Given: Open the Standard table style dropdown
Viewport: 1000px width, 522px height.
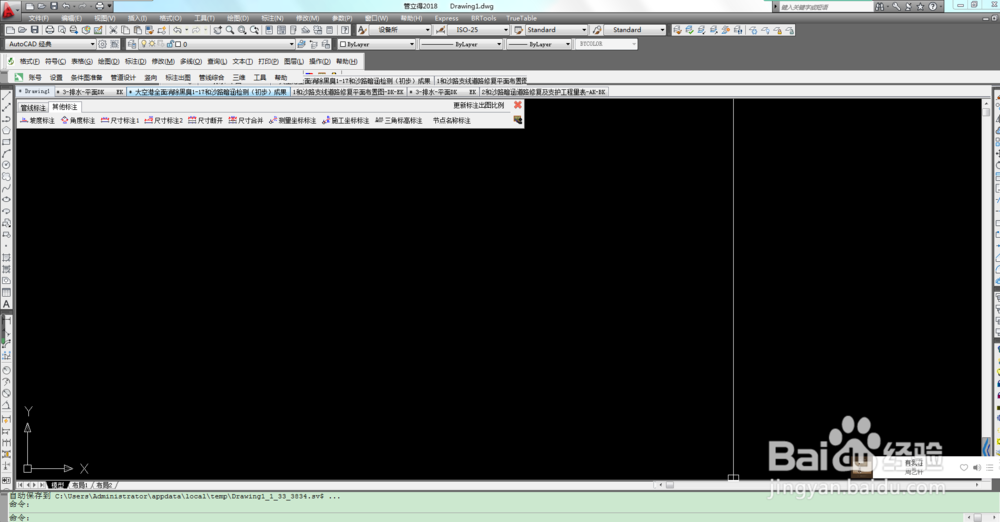Looking at the screenshot, I should click(555, 30).
